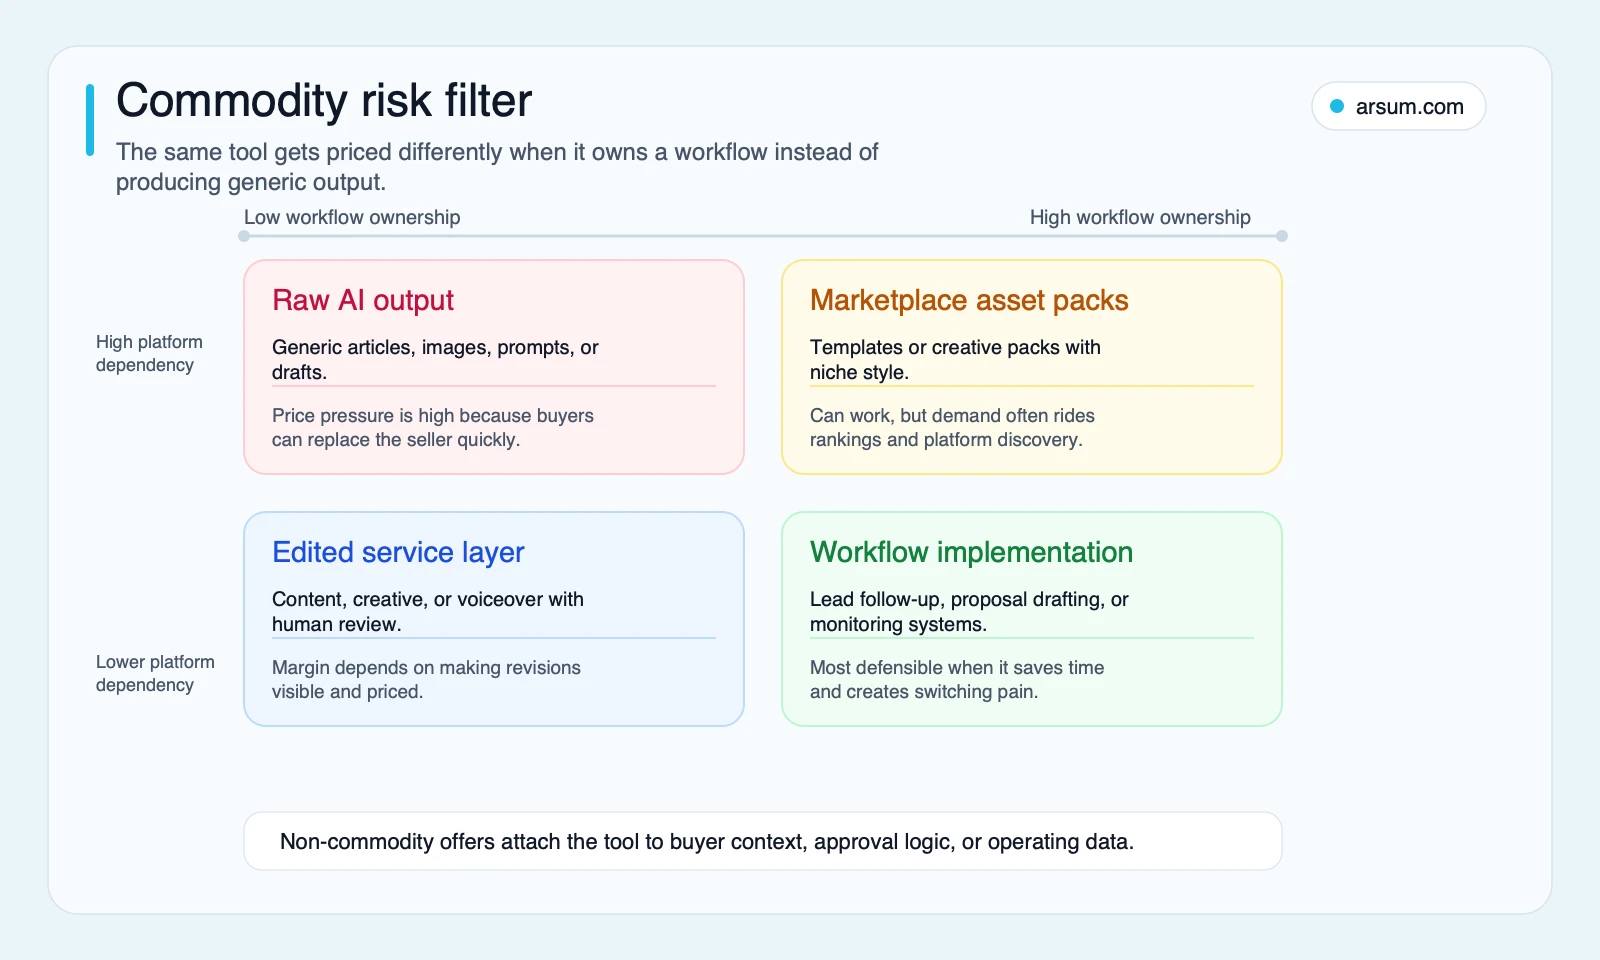1600x960 pixels.
Task: Click the High platform dependency label
Action: point(149,353)
